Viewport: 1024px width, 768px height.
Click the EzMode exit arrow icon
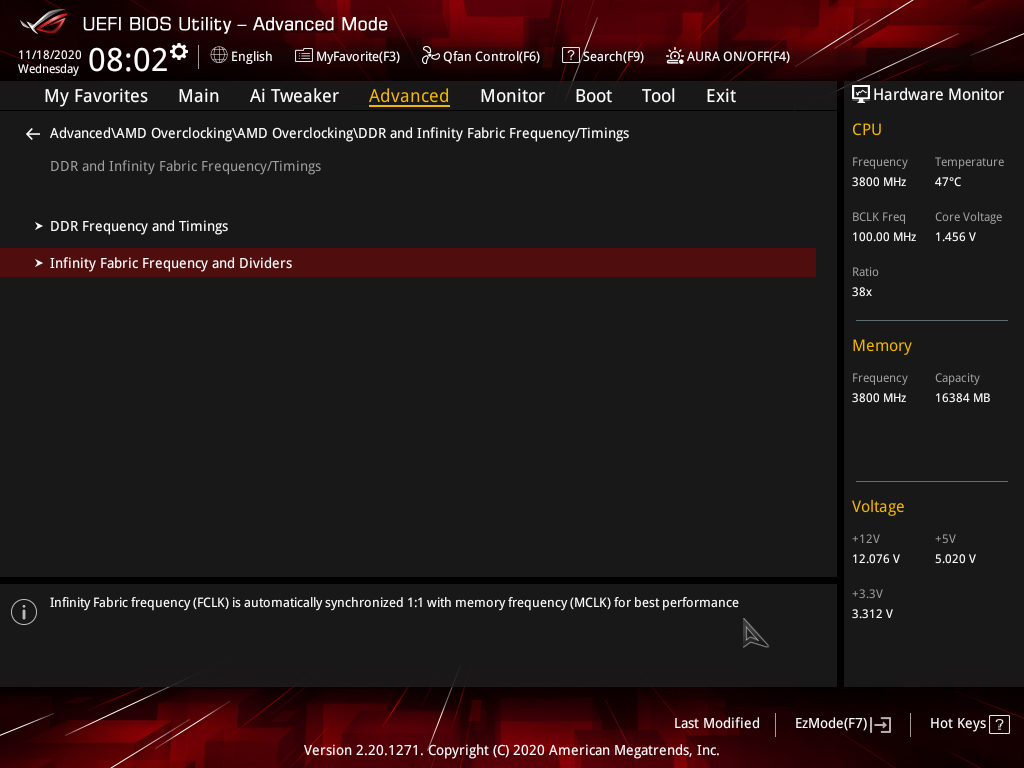pyautogui.click(x=882, y=724)
